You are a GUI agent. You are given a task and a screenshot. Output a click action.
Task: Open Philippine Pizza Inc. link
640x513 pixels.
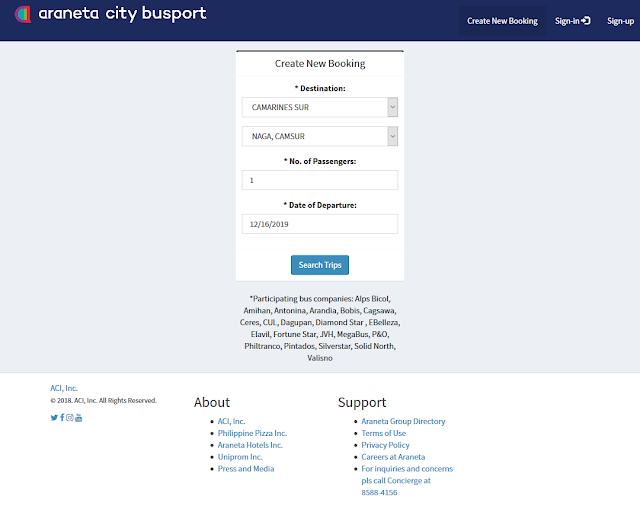click(x=252, y=433)
